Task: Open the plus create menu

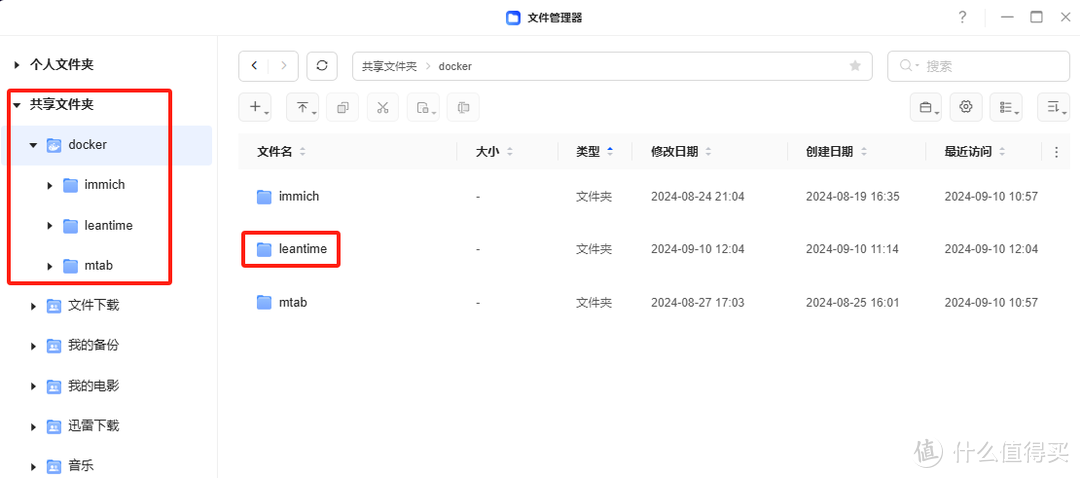Action: 255,107
